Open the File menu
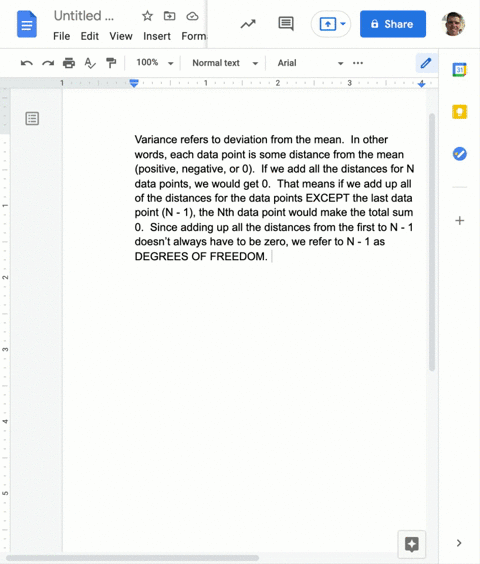The width and height of the screenshot is (480, 564). click(62, 36)
